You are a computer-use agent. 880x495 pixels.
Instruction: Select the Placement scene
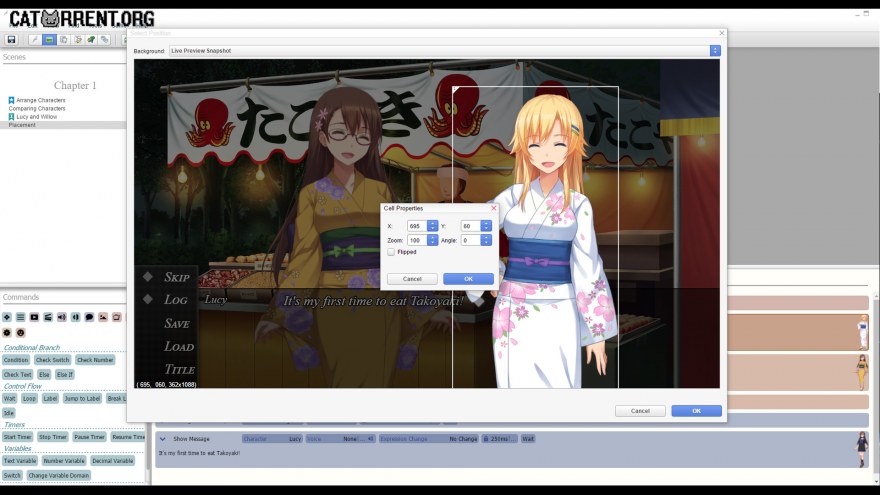pyautogui.click(x=63, y=125)
